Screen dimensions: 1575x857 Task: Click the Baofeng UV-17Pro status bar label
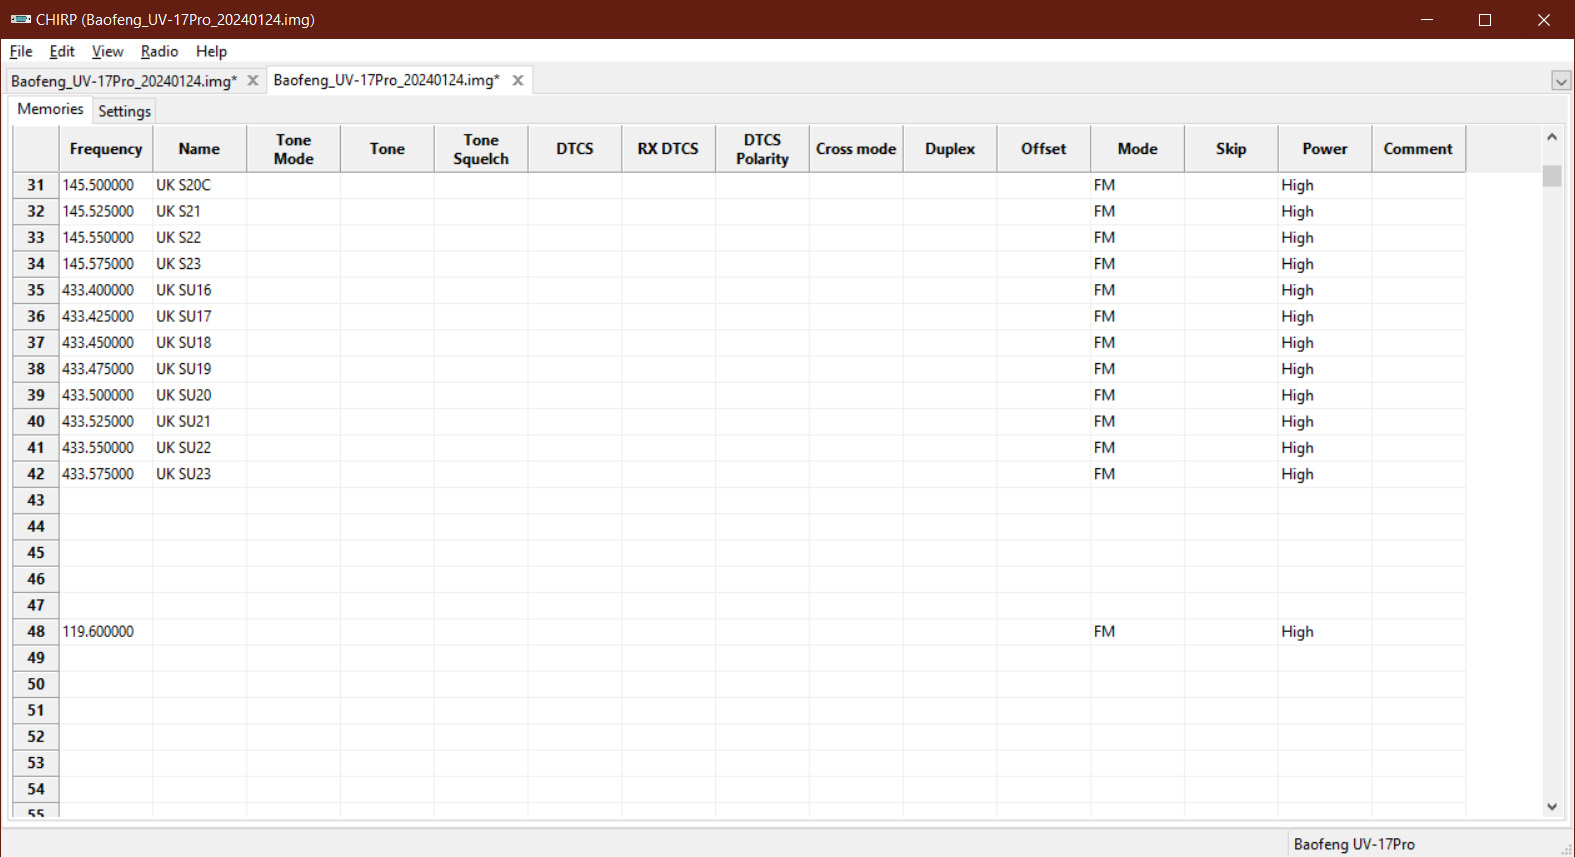(1354, 844)
